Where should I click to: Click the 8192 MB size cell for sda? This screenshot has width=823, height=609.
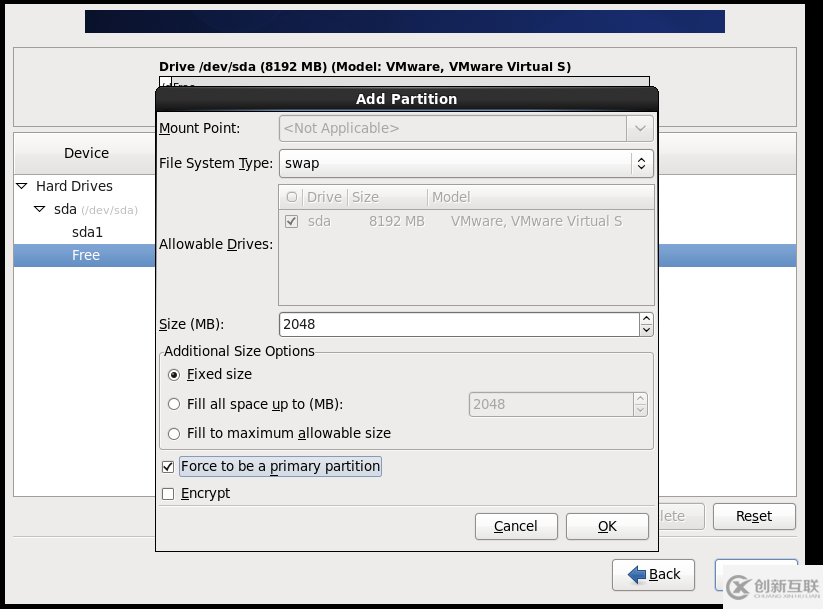click(396, 222)
